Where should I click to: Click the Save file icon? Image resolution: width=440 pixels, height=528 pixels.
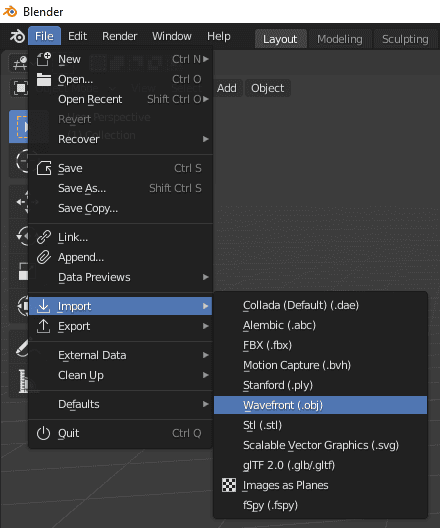coord(44,168)
